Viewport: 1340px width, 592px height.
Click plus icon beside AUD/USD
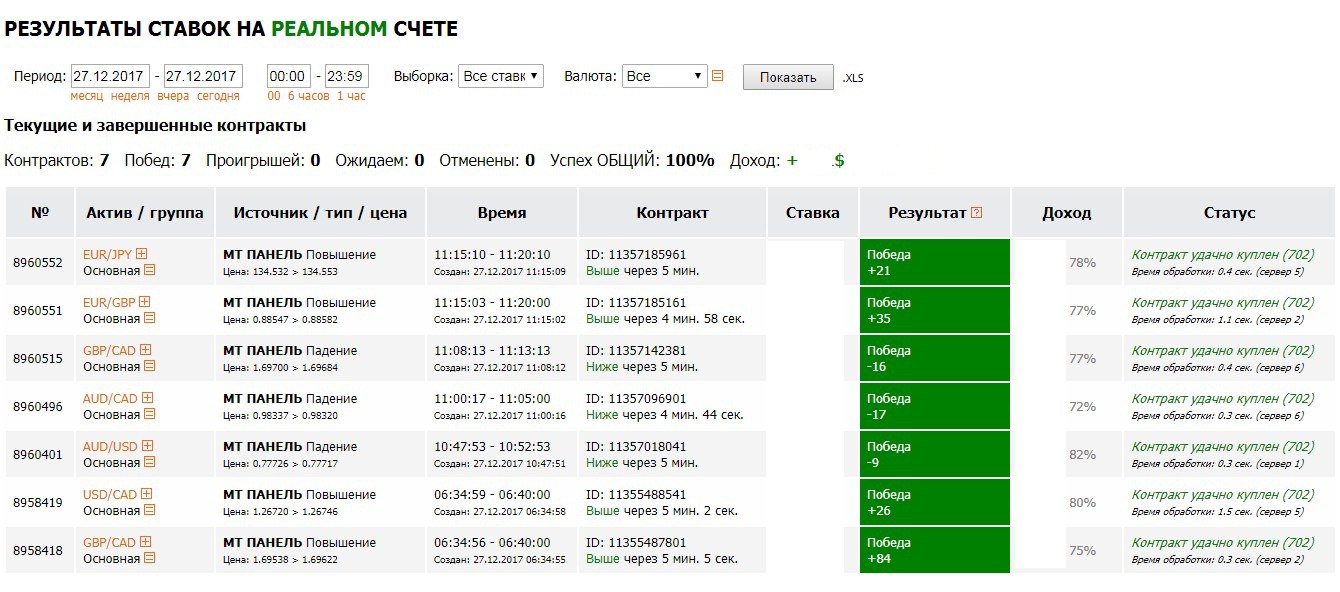(146, 446)
